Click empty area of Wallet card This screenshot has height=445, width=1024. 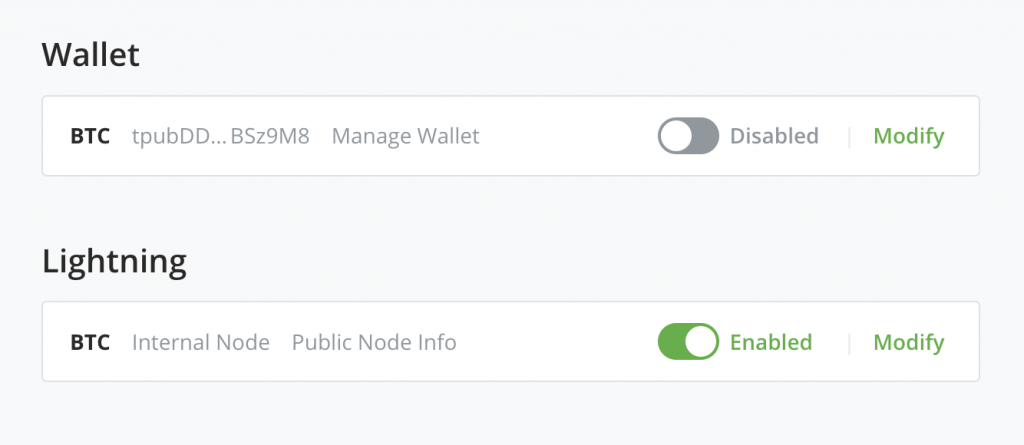point(568,136)
